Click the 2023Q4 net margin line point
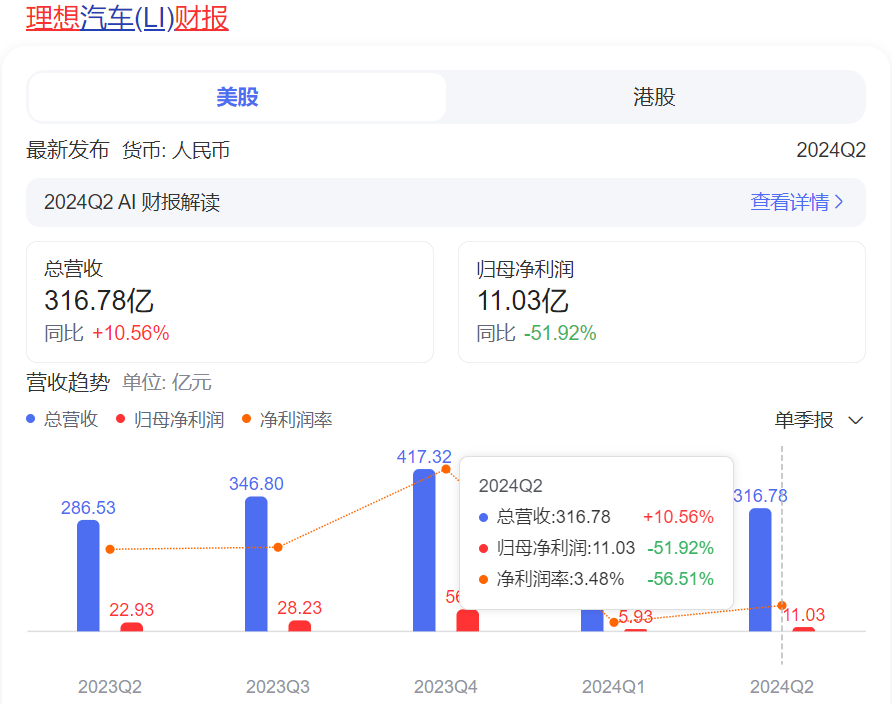Viewport: 892px width, 704px height. tap(446, 469)
